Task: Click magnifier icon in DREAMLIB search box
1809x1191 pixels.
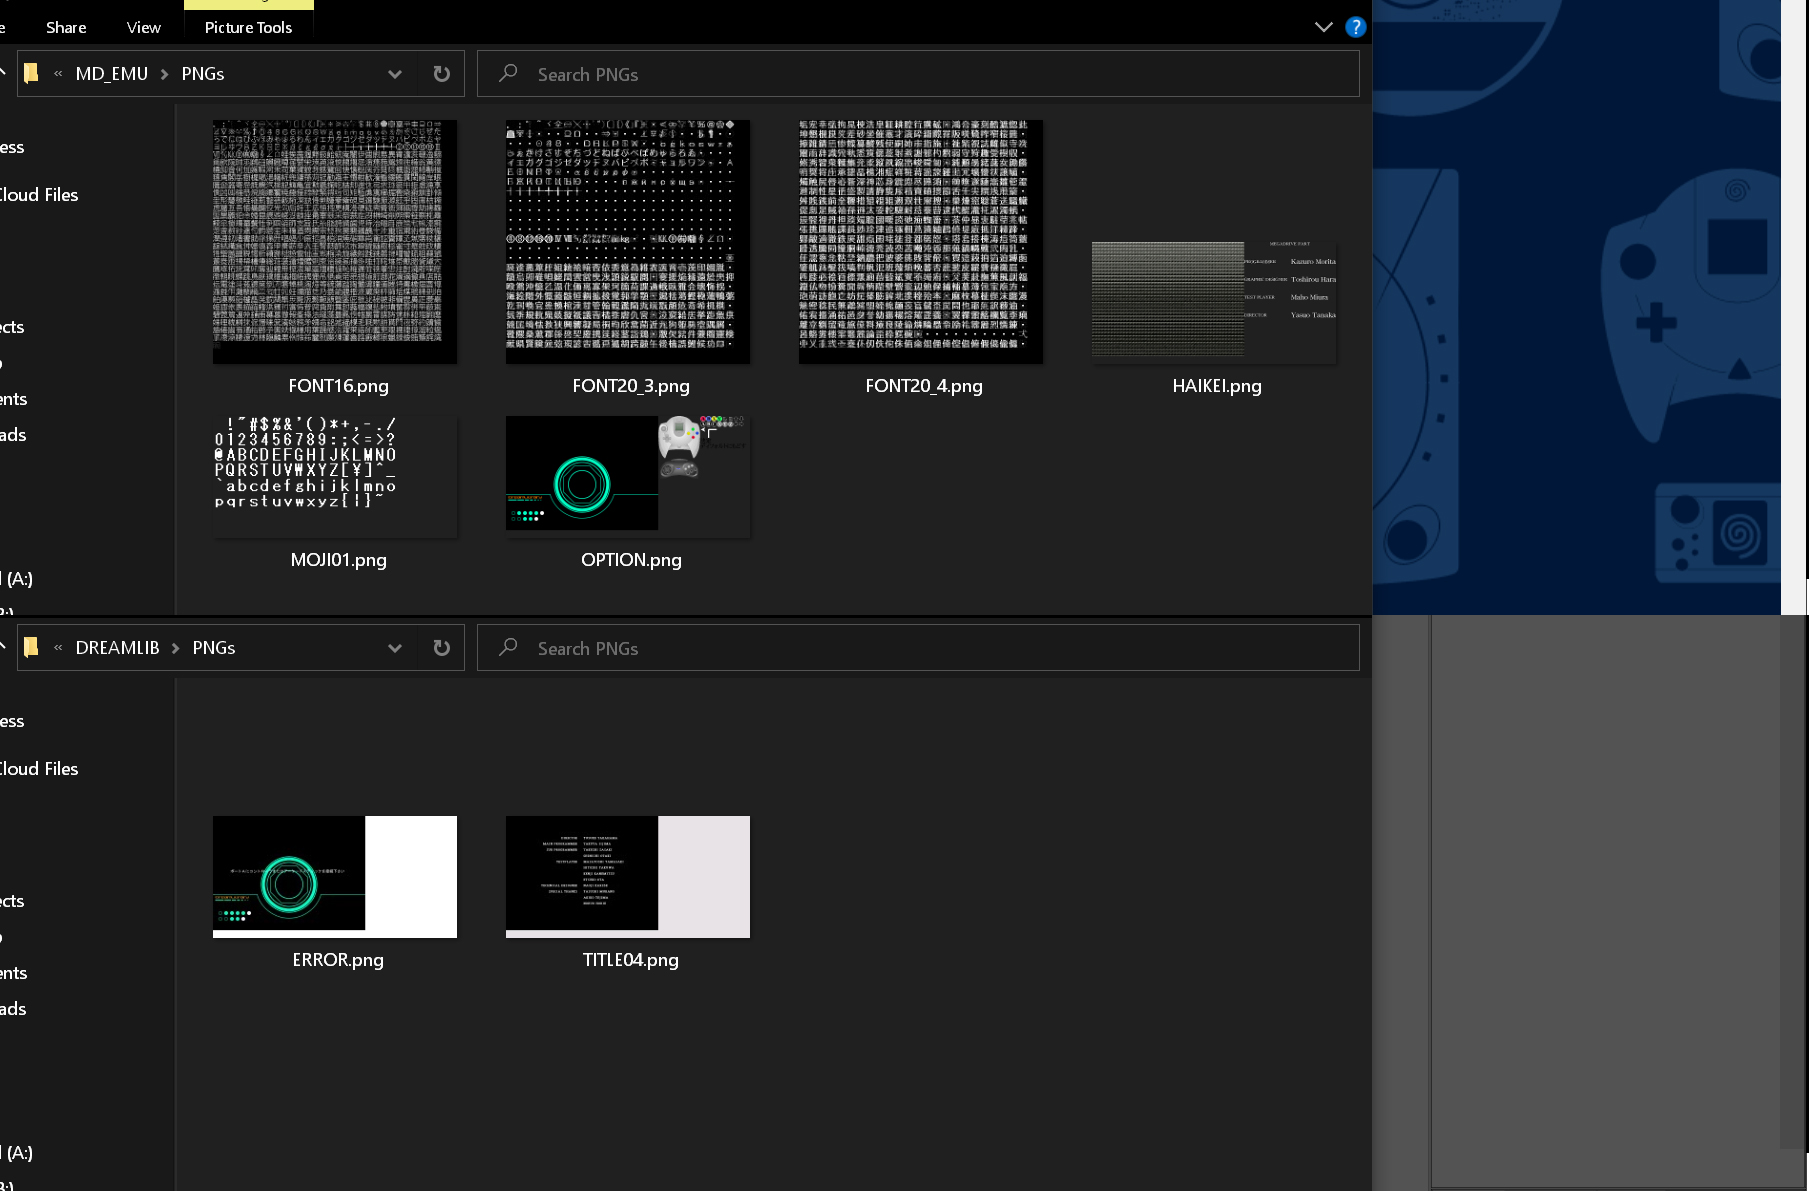Action: click(508, 647)
